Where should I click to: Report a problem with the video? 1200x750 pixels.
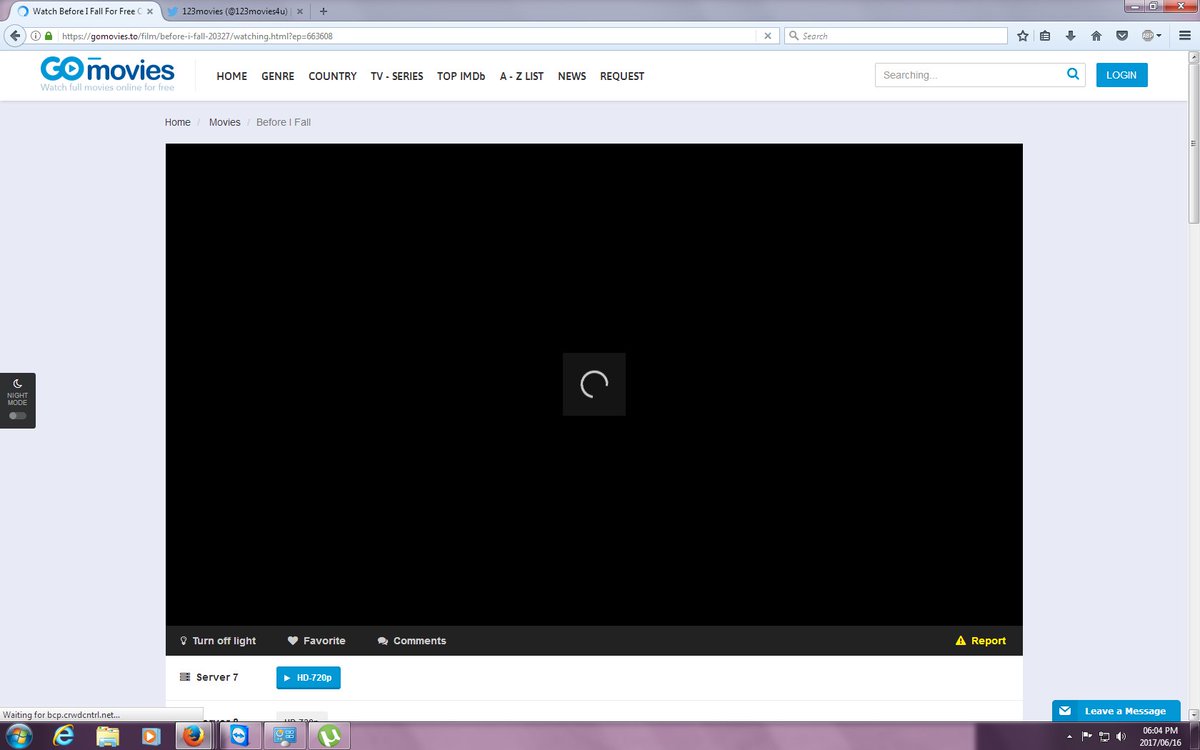[981, 641]
